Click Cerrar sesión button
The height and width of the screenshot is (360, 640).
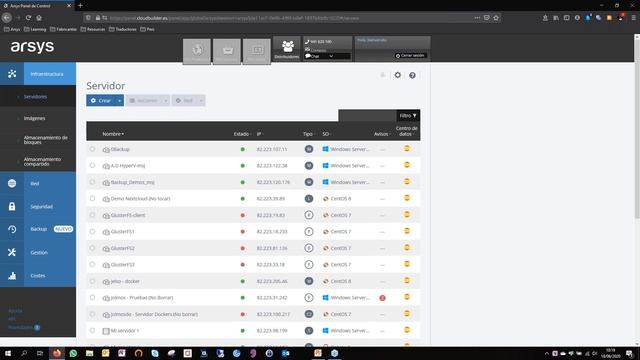click(x=411, y=56)
